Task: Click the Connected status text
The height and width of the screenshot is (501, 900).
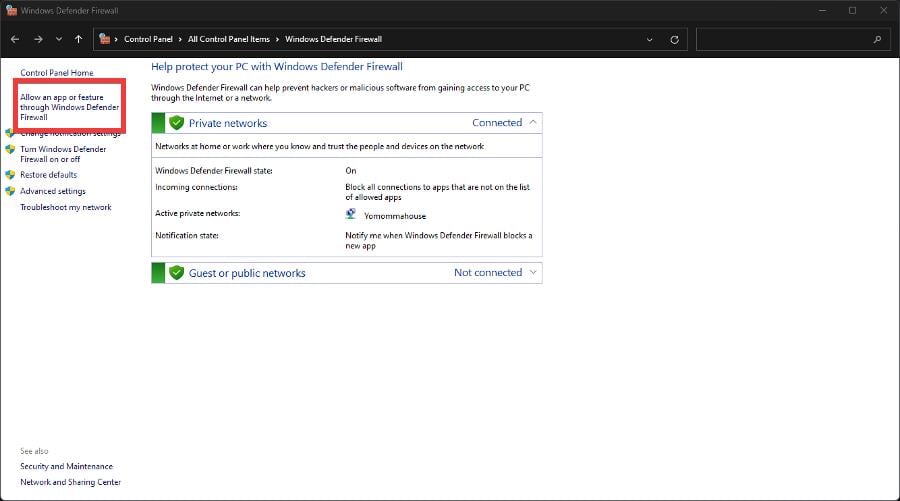Action: 497,123
